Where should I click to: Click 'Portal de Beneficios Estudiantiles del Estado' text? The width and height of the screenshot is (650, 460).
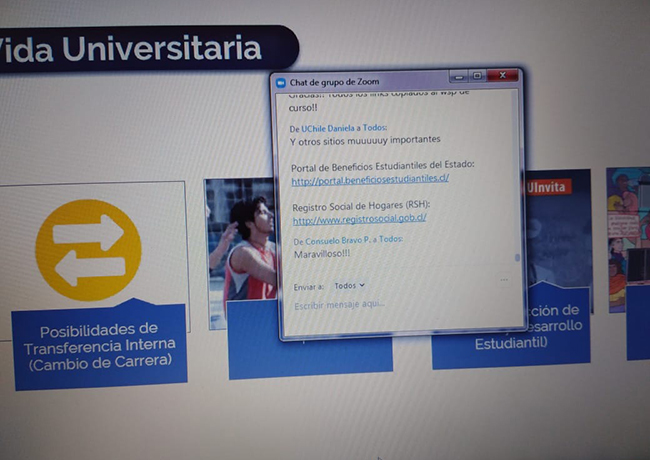point(383,166)
